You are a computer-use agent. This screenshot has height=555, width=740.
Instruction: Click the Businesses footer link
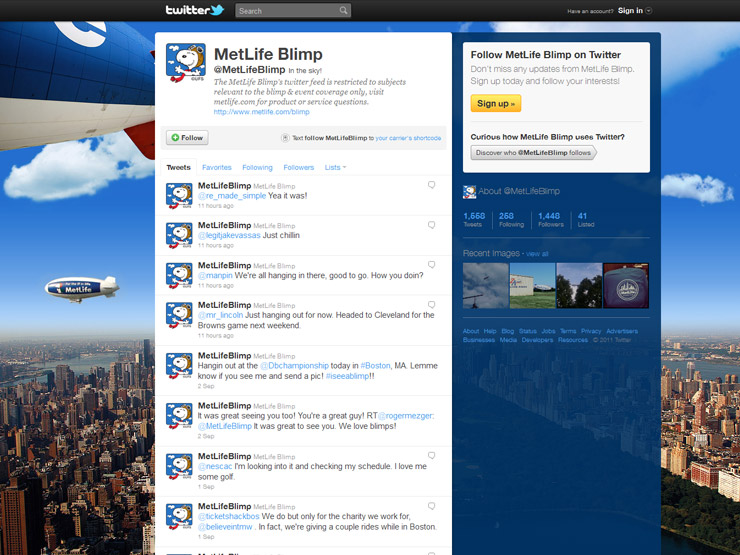(479, 340)
